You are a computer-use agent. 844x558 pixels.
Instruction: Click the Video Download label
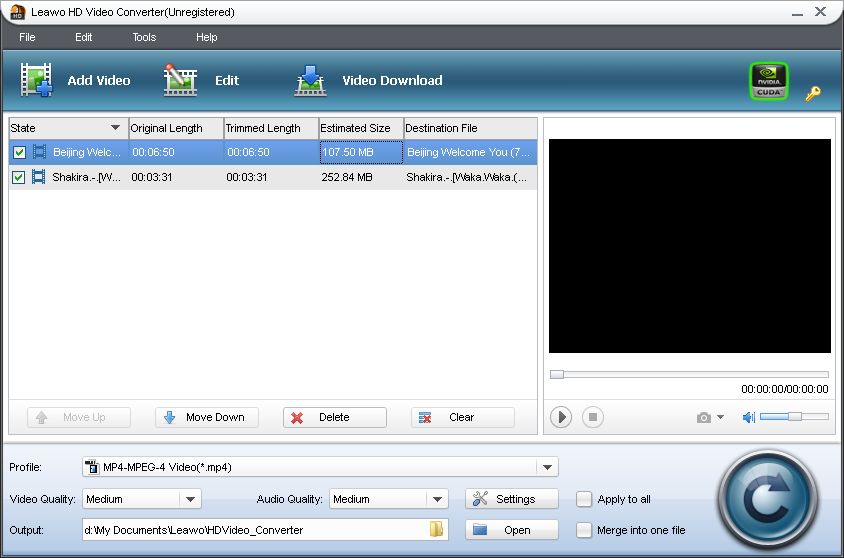point(392,81)
